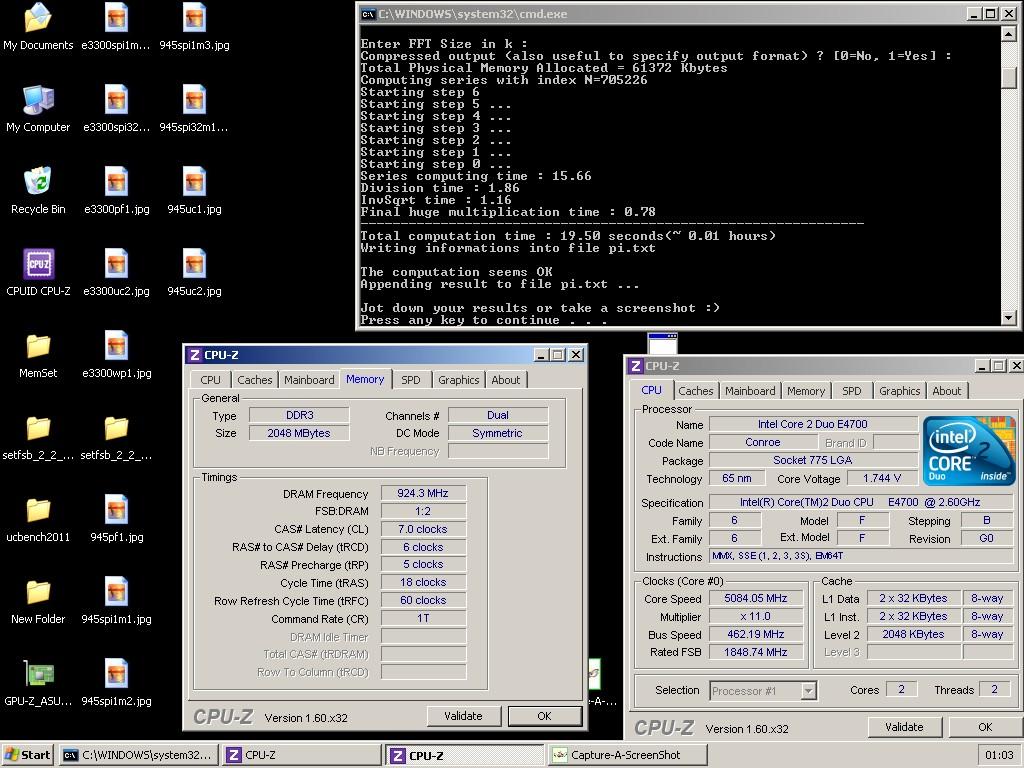Click the FSB:DRAM ratio 1:2 field
Screen dimensions: 1024x768
coord(423,511)
